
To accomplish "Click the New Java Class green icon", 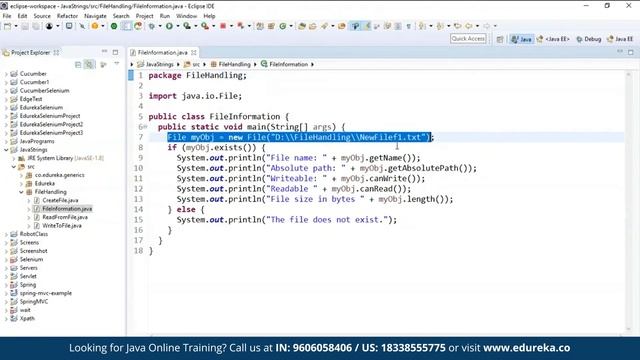I will pos(283,26).
